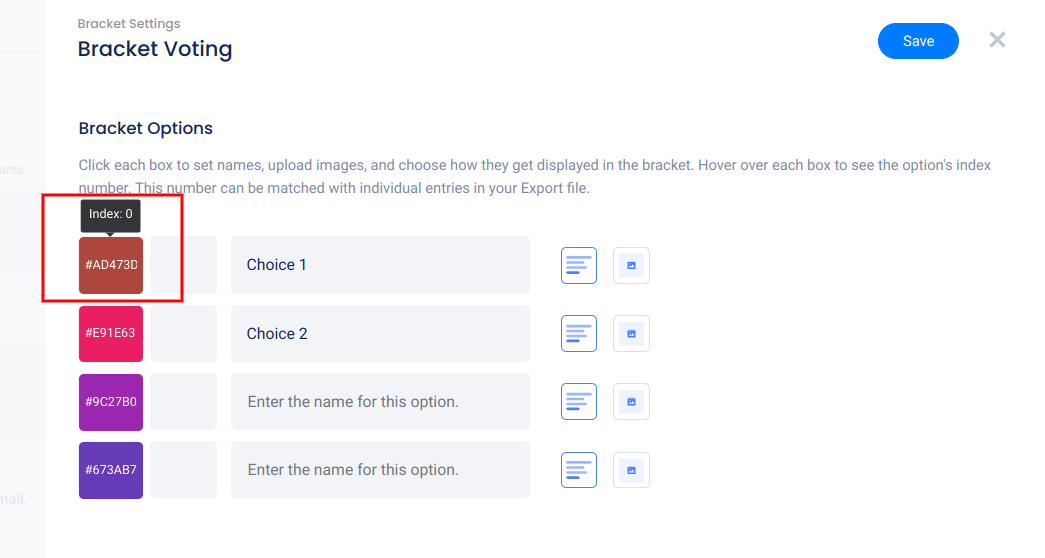1045x558 pixels.
Task: Click the Choice 2 name field
Action: (380, 334)
